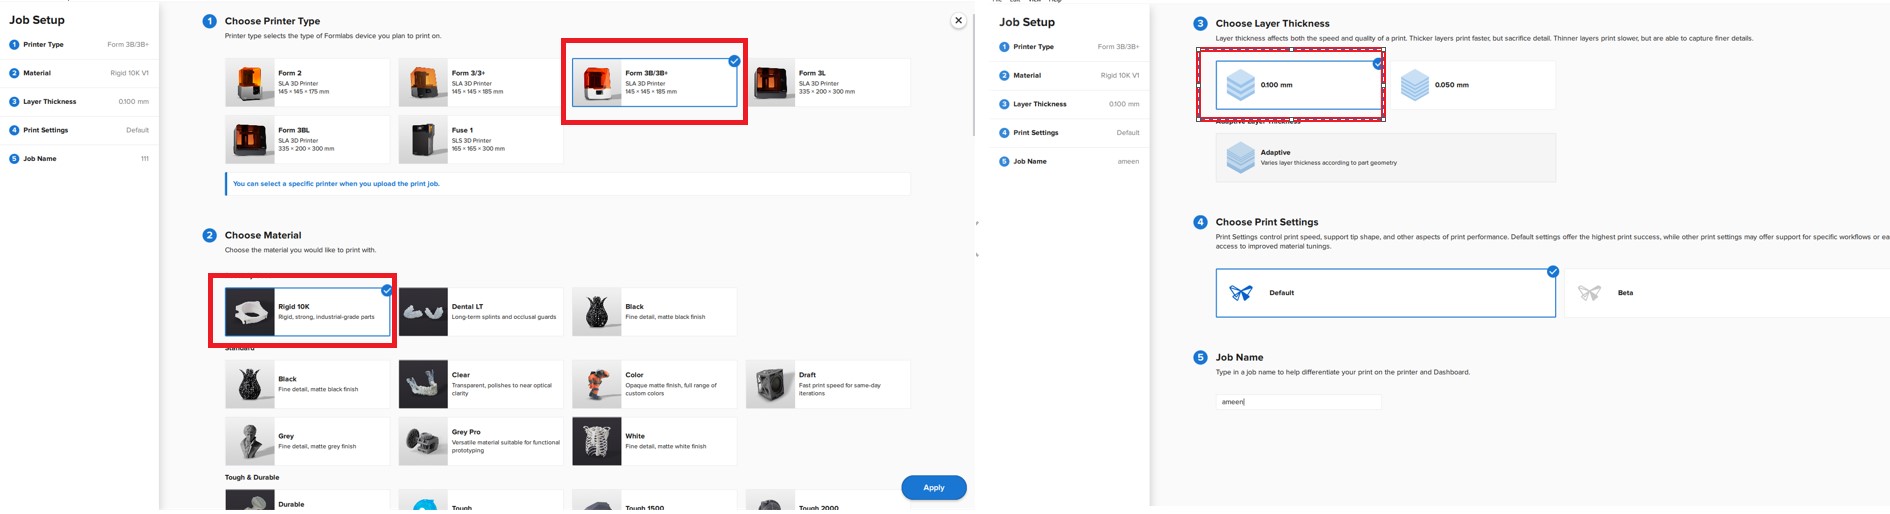Click the Draft material card title
Viewport: 1890px width, 514px height.
tap(807, 375)
